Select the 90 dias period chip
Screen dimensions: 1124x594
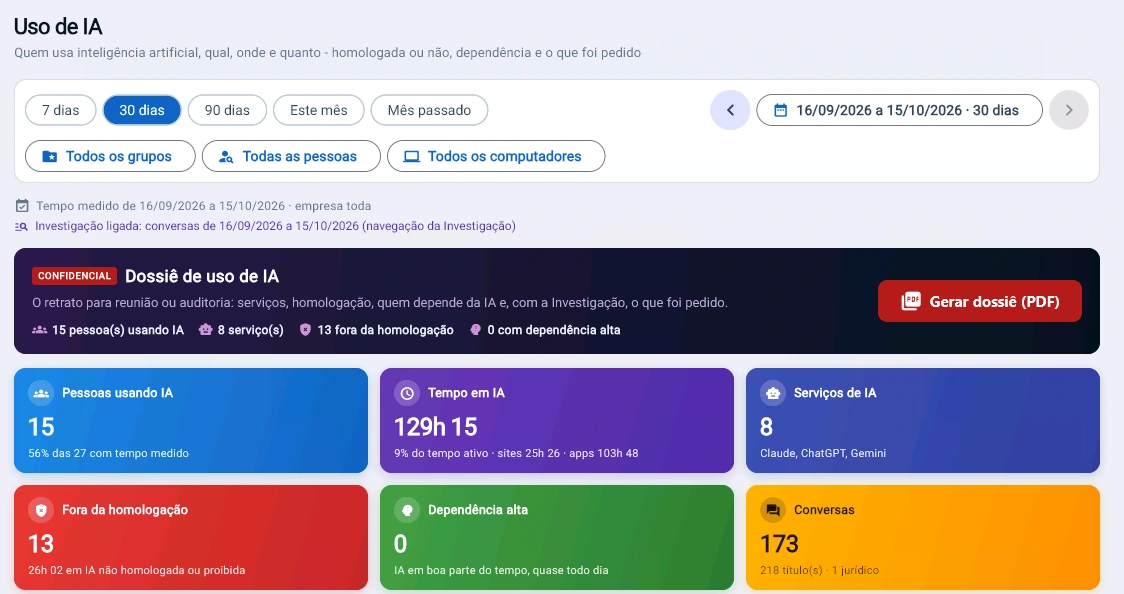click(227, 110)
